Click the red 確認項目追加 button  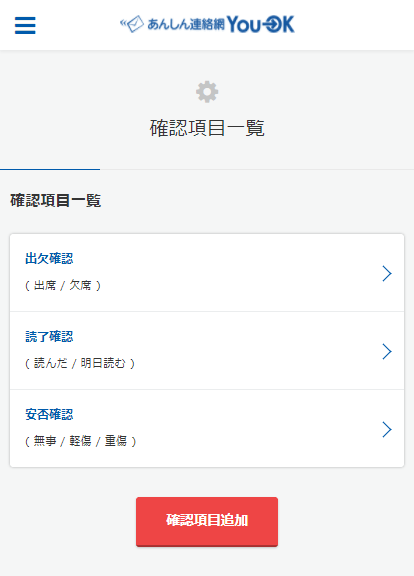click(207, 522)
